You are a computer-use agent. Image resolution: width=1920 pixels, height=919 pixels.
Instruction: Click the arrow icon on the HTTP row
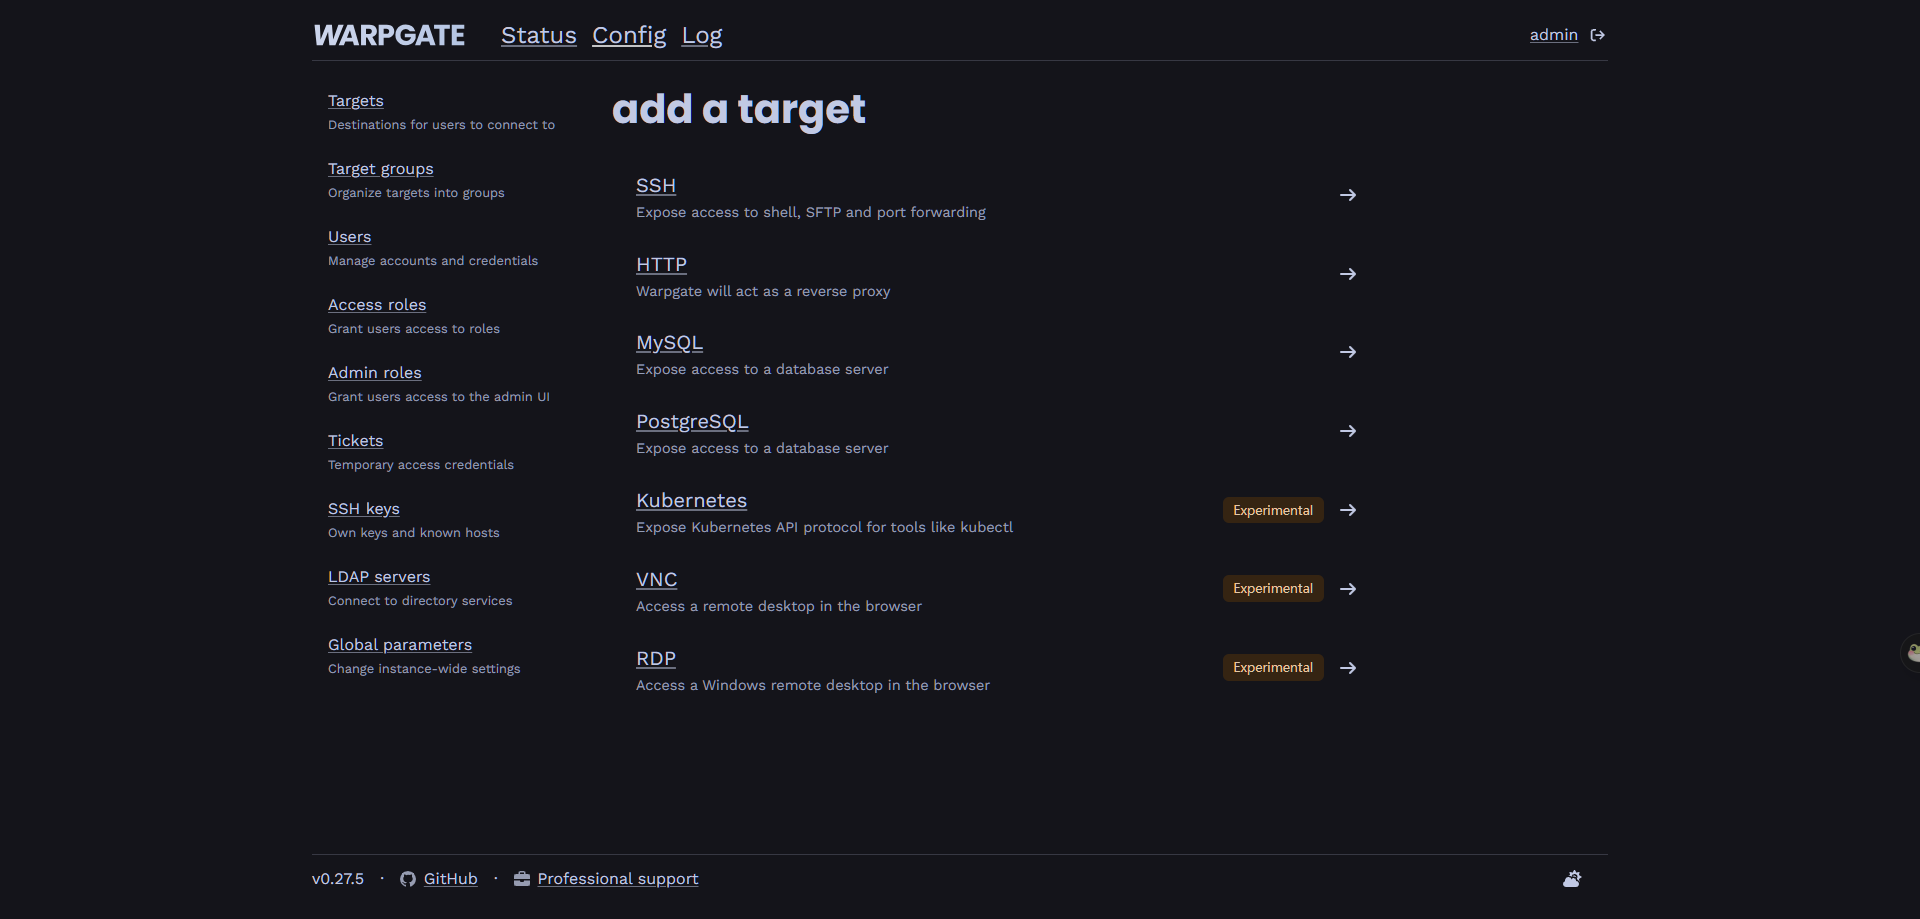coord(1348,274)
